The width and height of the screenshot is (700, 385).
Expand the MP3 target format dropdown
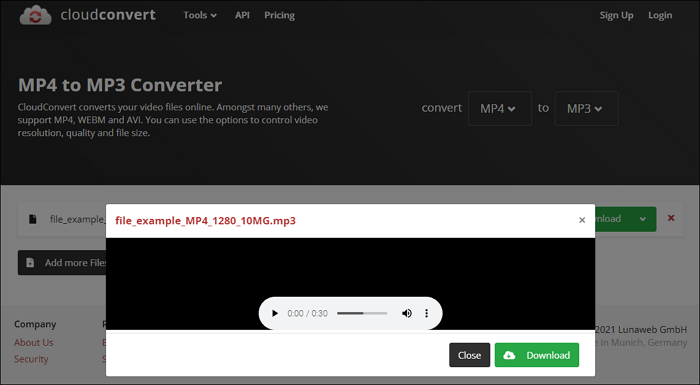click(x=586, y=109)
